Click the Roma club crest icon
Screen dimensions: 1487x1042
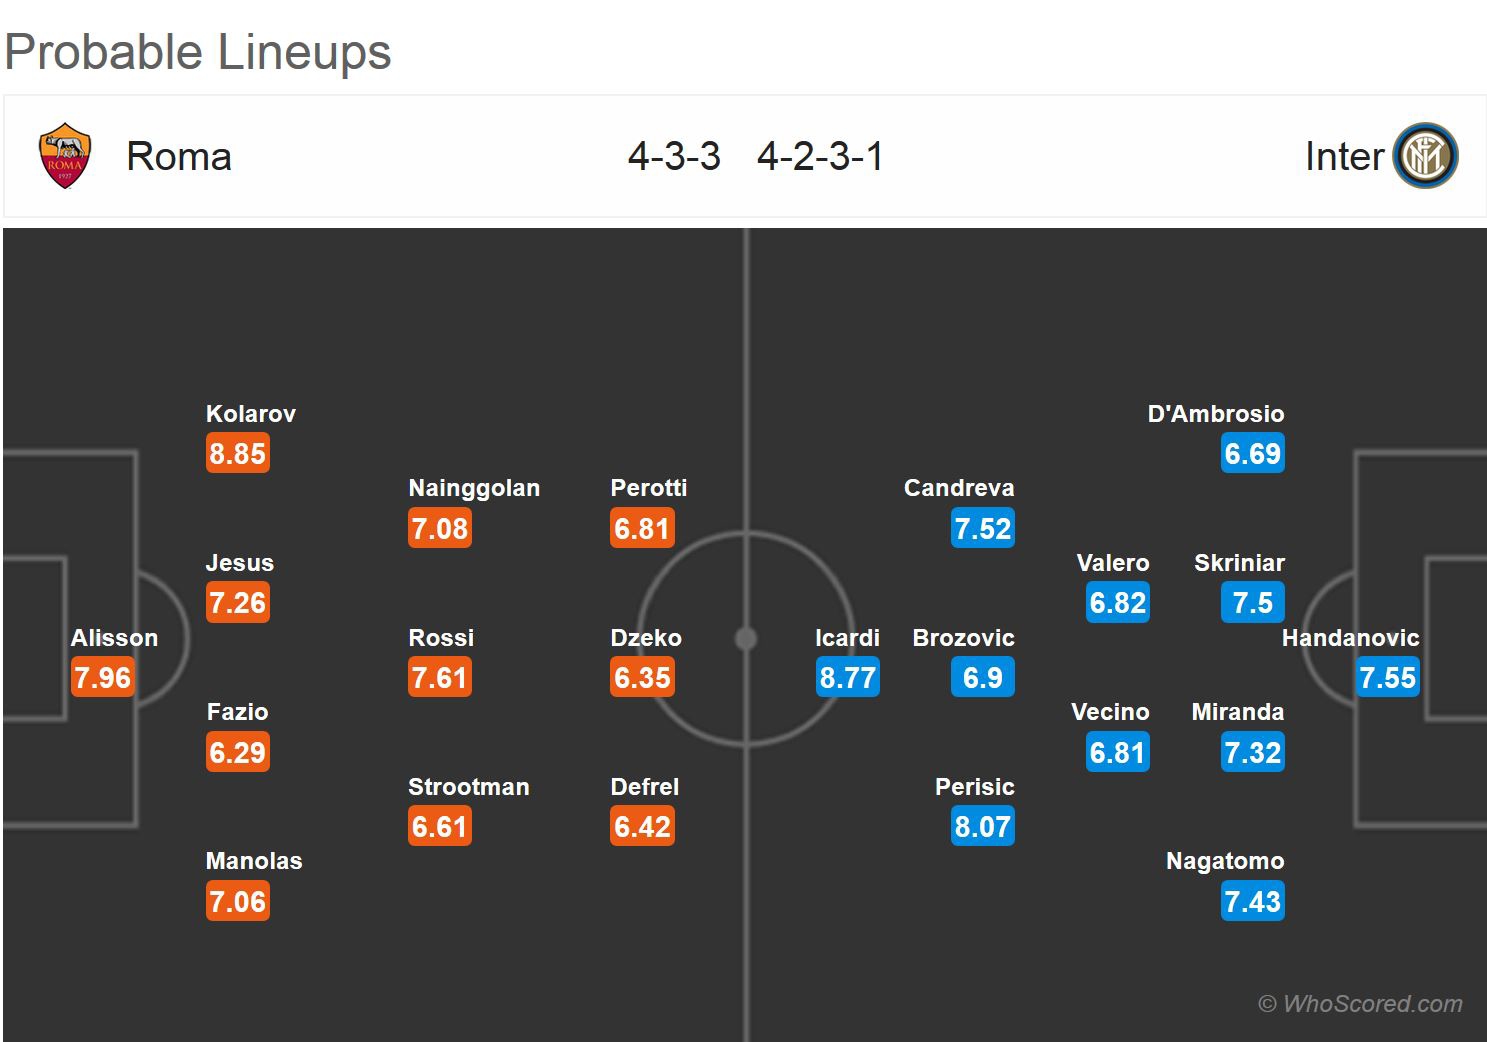click(x=65, y=156)
